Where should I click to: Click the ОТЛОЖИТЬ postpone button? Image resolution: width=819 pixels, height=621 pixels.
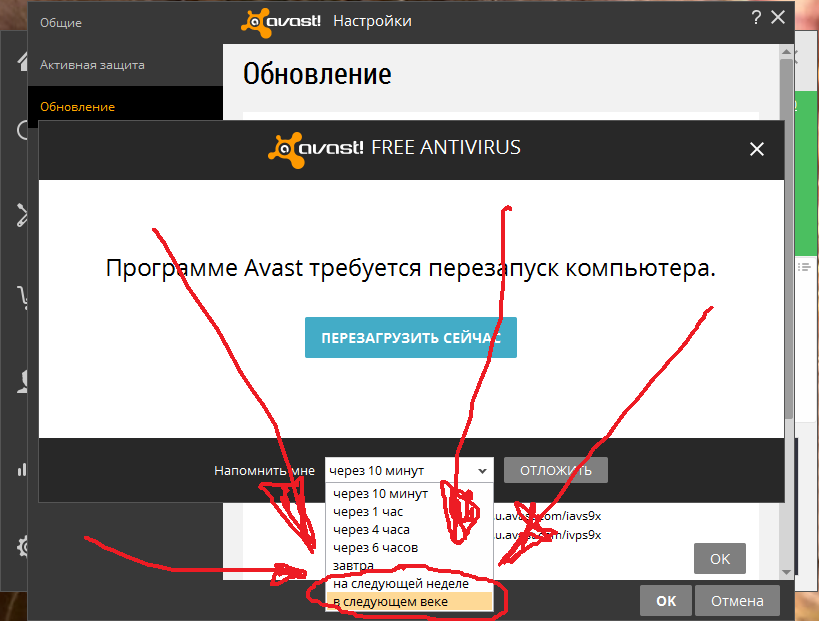click(x=555, y=470)
